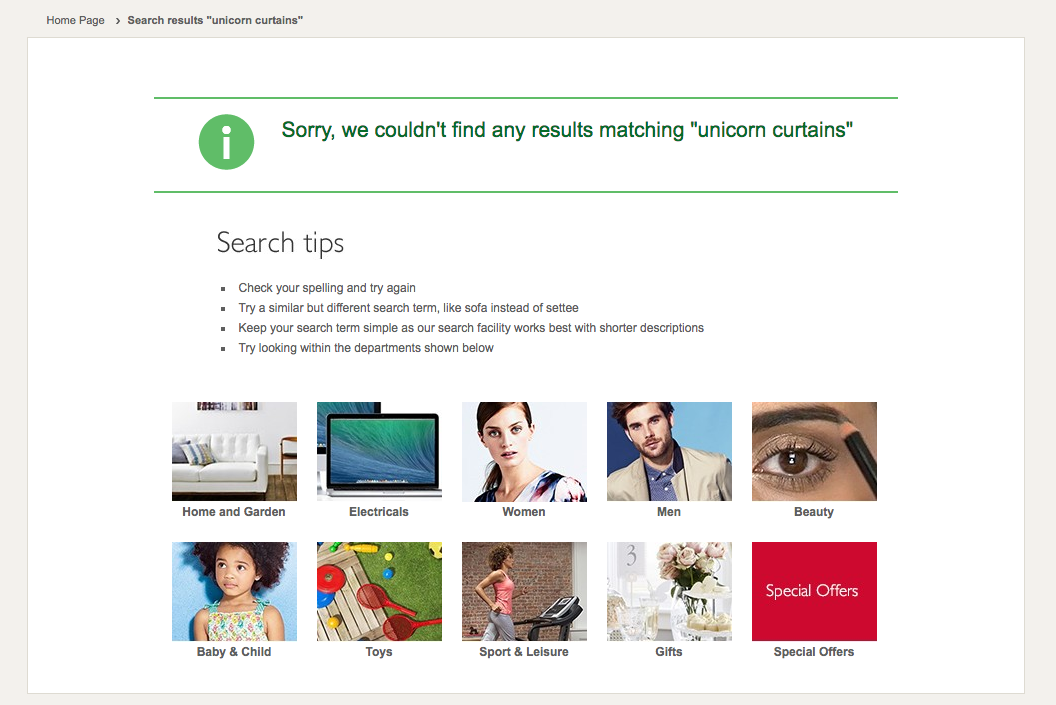Image resolution: width=1056 pixels, height=705 pixels.
Task: Click the Special Offers caption below tile
Action: click(x=814, y=652)
